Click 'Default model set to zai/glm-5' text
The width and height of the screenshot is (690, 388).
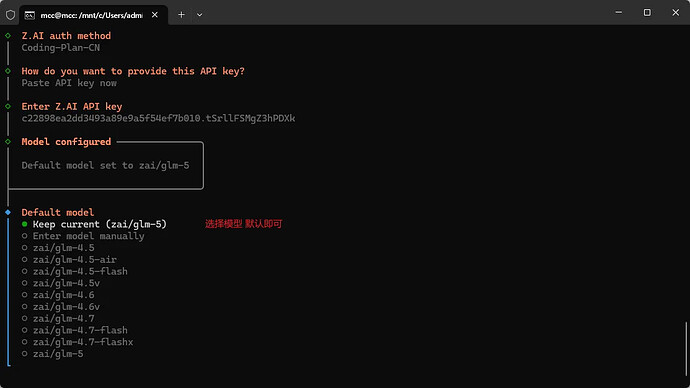click(x=106, y=166)
